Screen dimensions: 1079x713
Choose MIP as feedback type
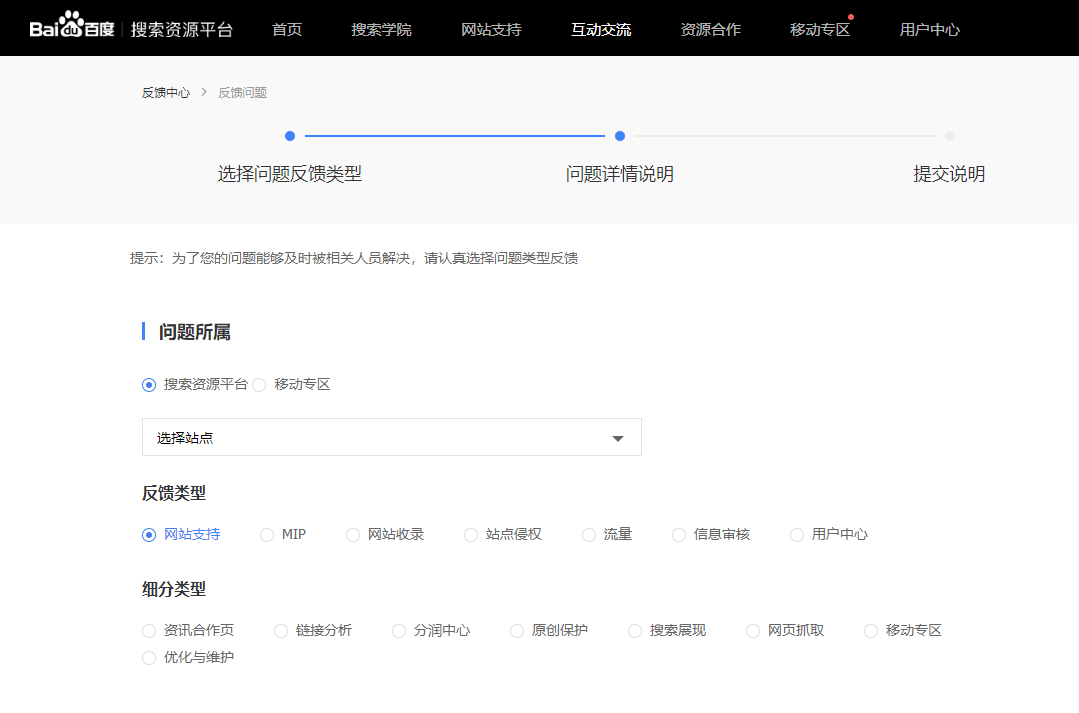(x=267, y=535)
